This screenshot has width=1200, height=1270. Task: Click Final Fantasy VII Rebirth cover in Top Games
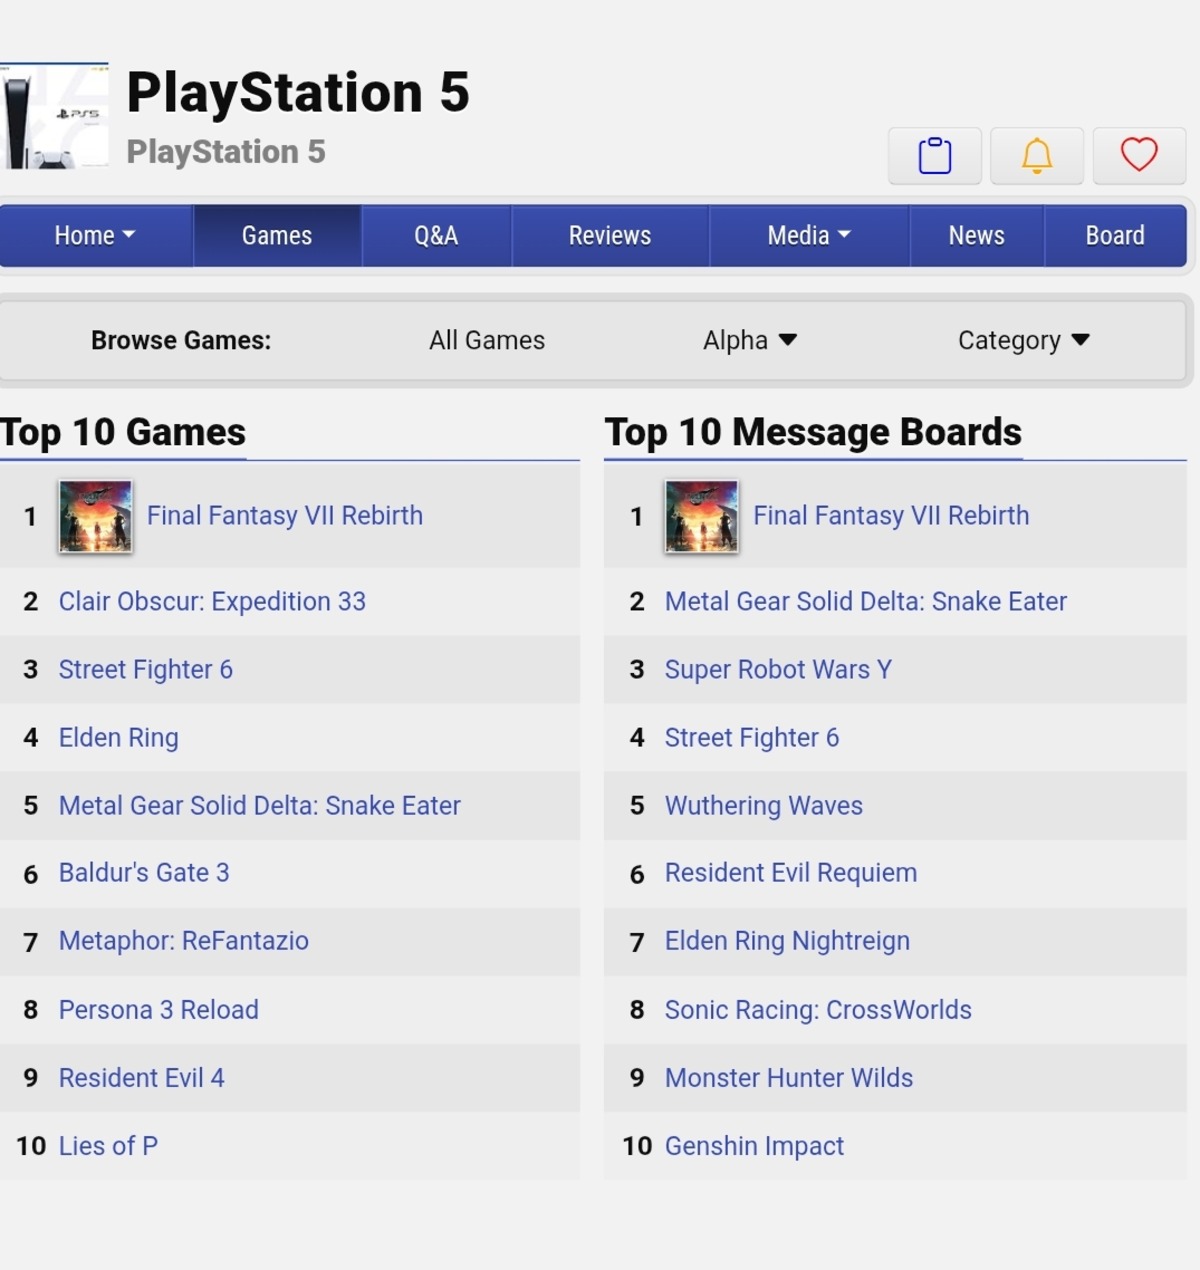click(96, 516)
